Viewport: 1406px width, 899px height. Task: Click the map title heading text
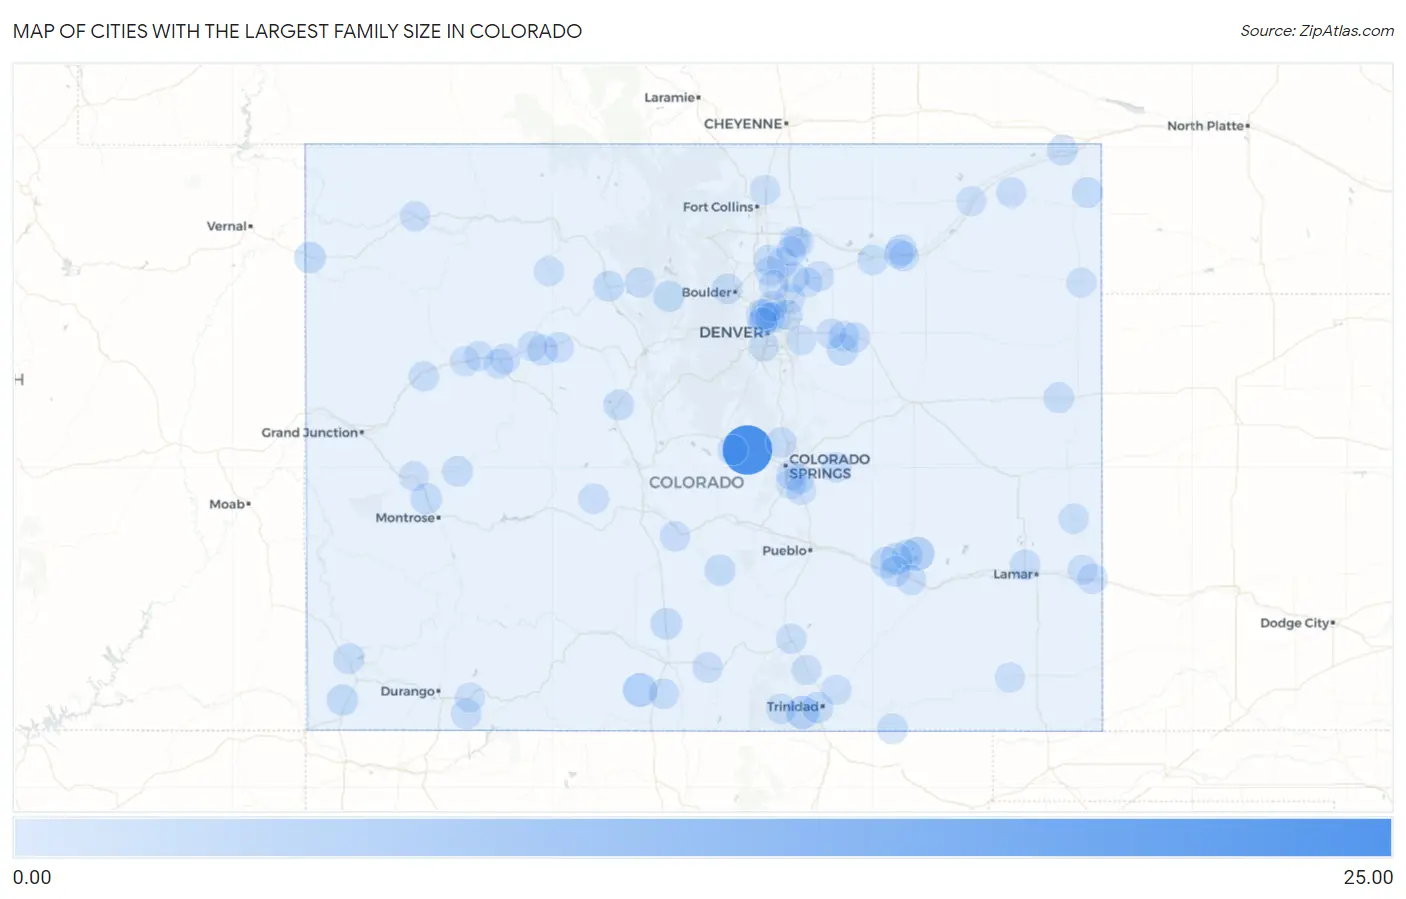click(297, 31)
